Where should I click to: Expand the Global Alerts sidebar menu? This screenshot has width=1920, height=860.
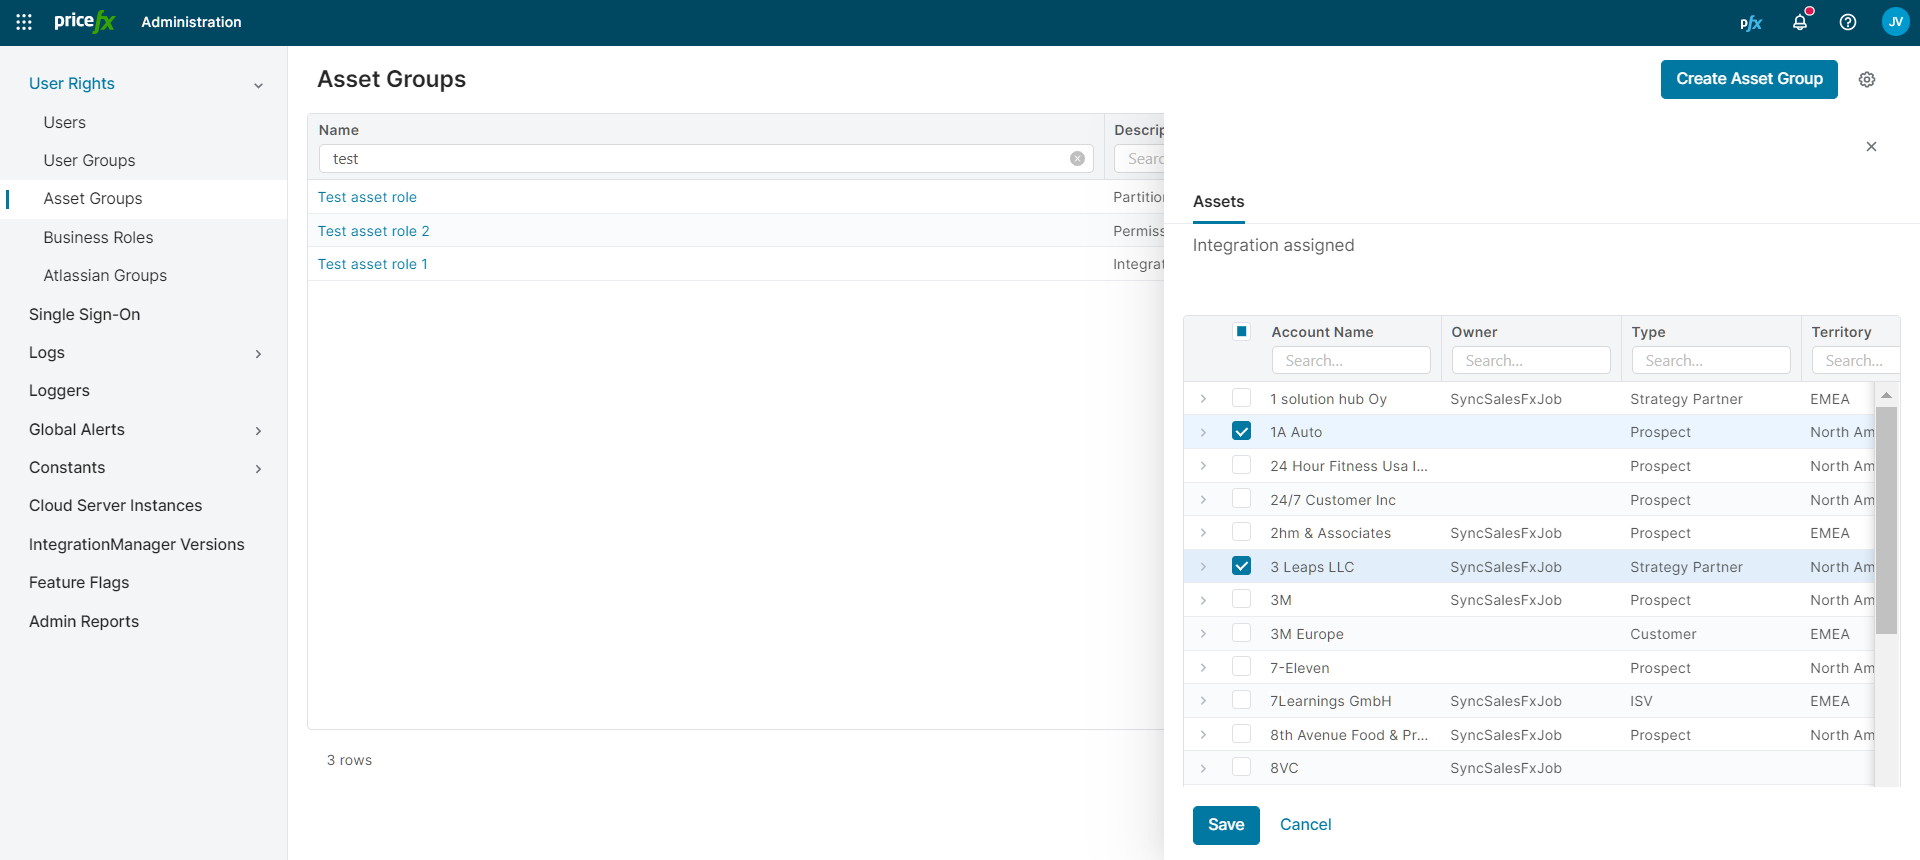tap(258, 431)
